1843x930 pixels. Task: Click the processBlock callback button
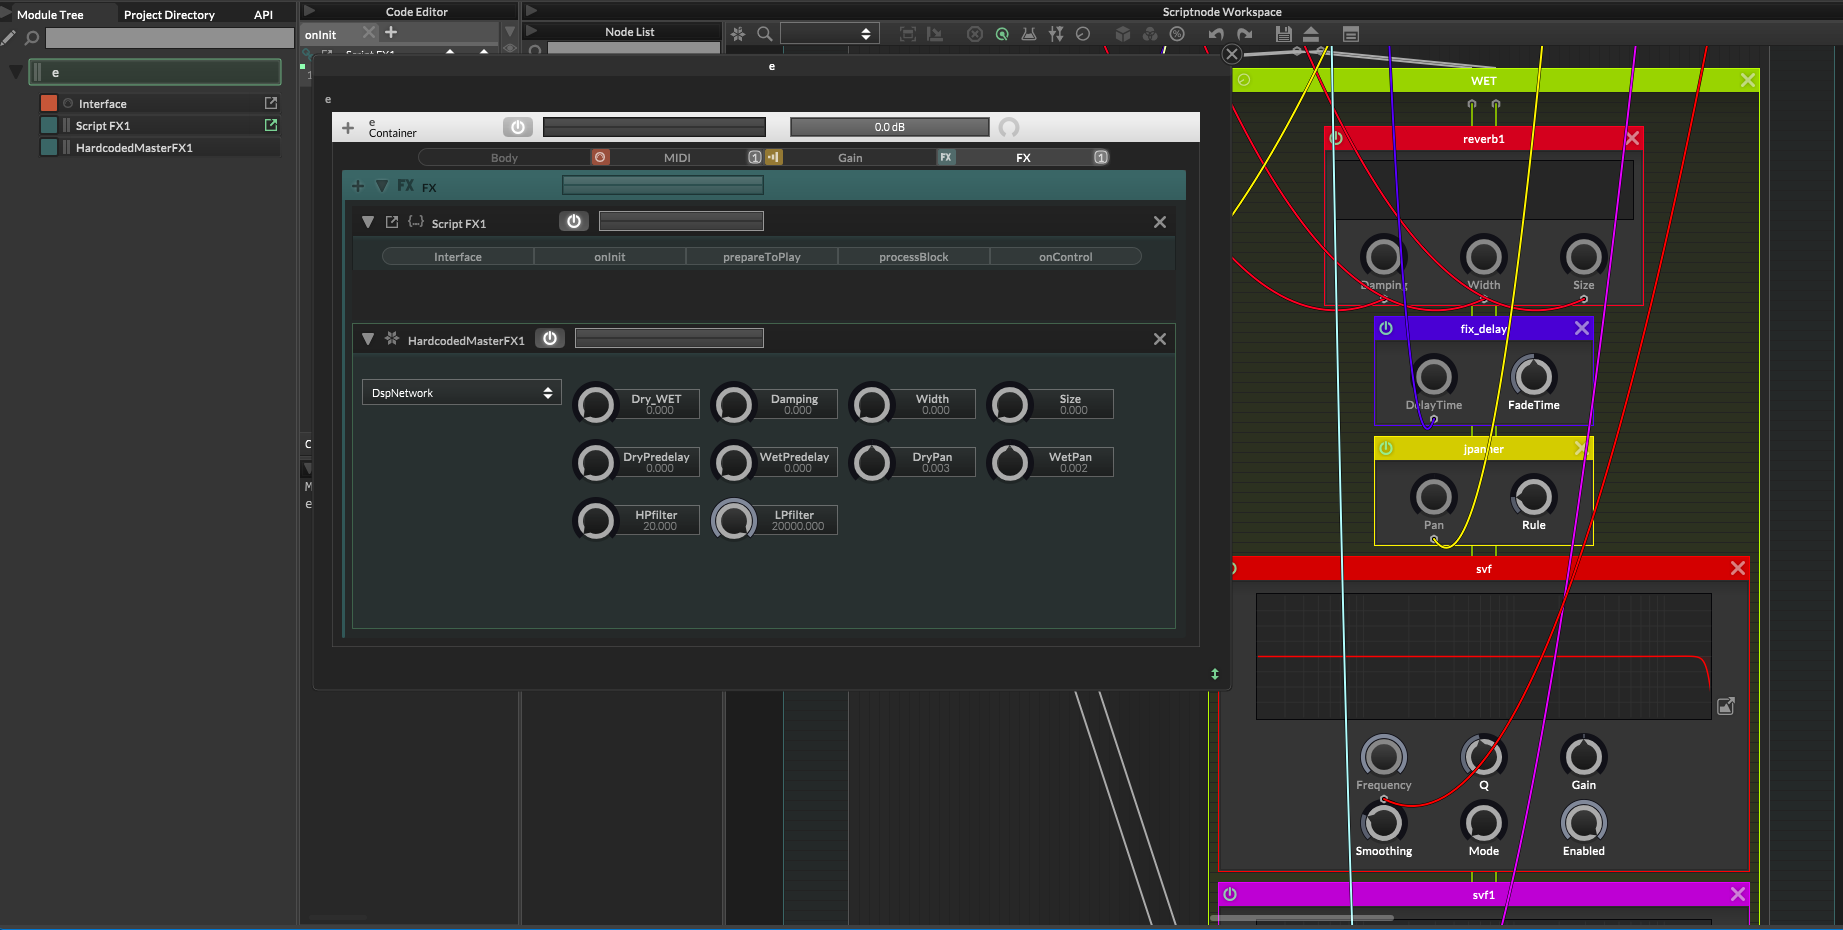914,257
